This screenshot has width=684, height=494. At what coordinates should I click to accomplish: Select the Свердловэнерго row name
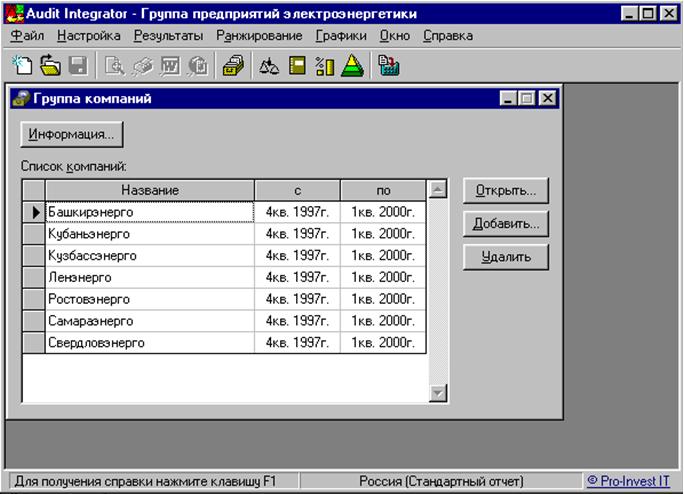point(150,343)
